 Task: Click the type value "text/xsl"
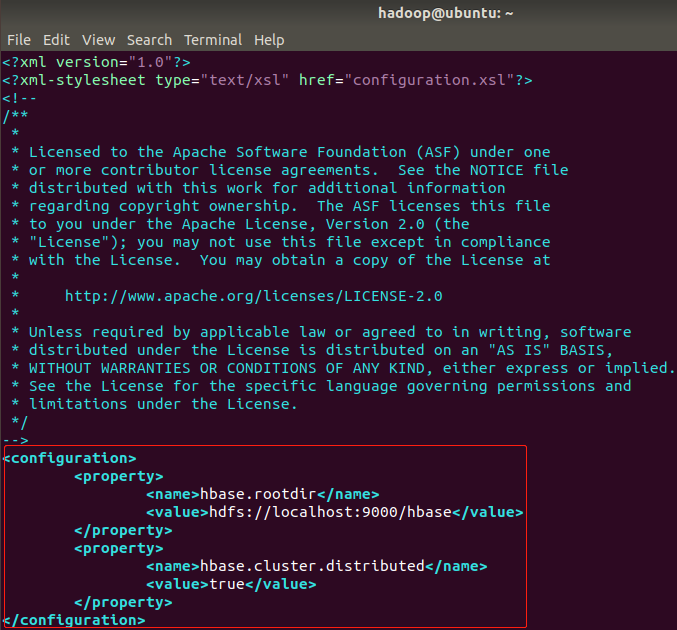pyautogui.click(x=244, y=80)
